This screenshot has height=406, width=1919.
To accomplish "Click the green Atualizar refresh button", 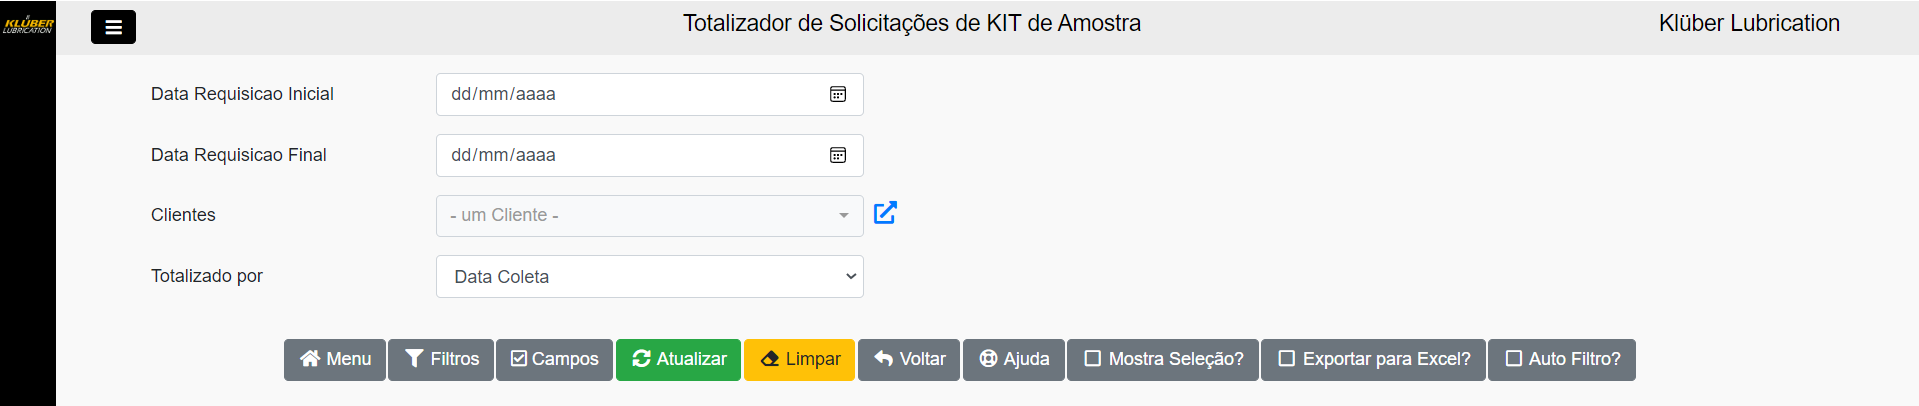I will 678,359.
